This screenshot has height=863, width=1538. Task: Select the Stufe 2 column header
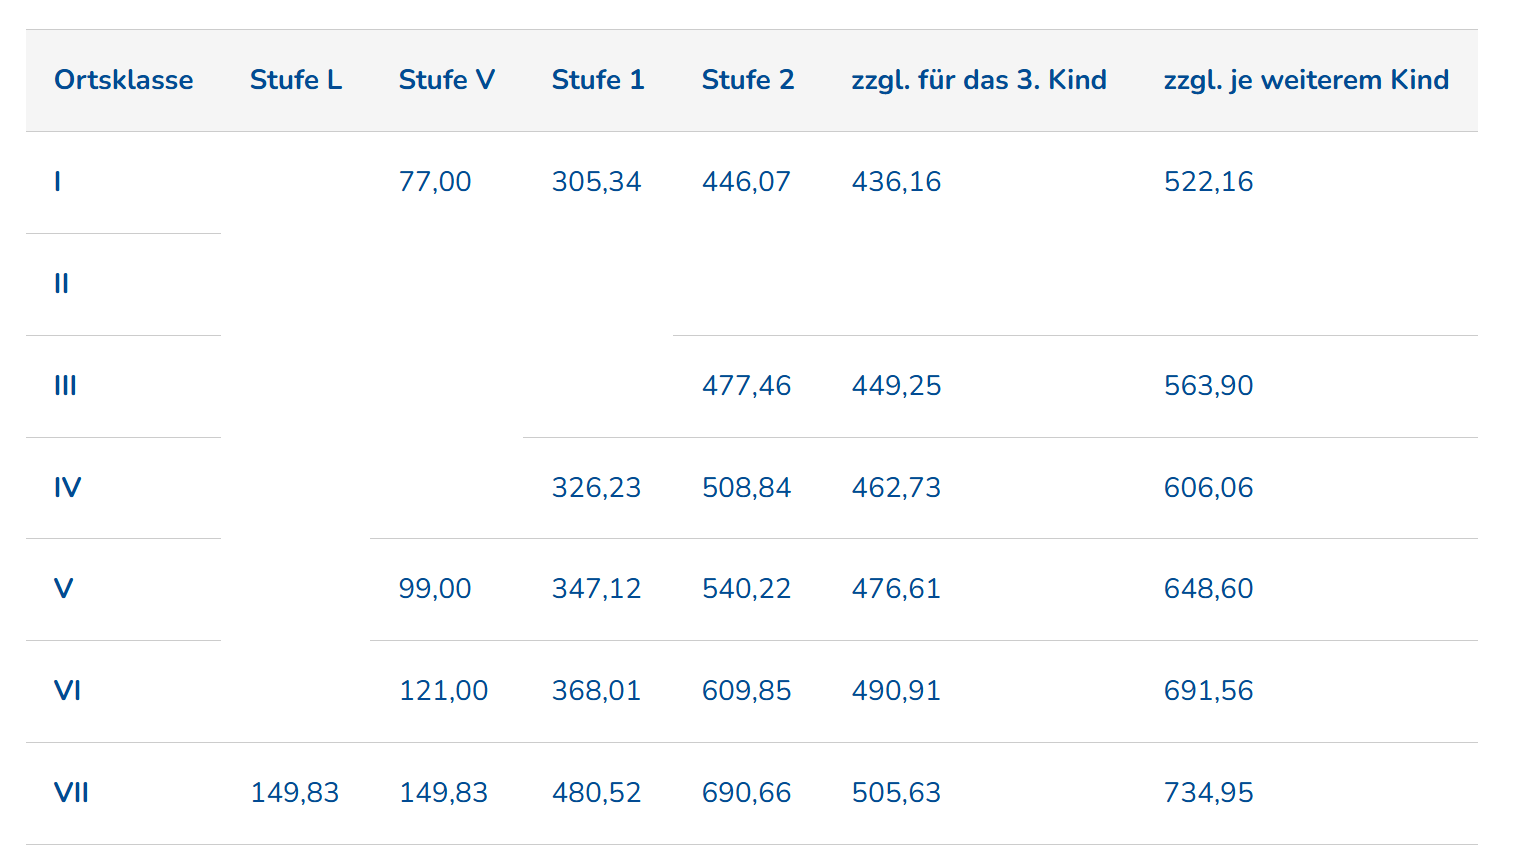click(748, 80)
